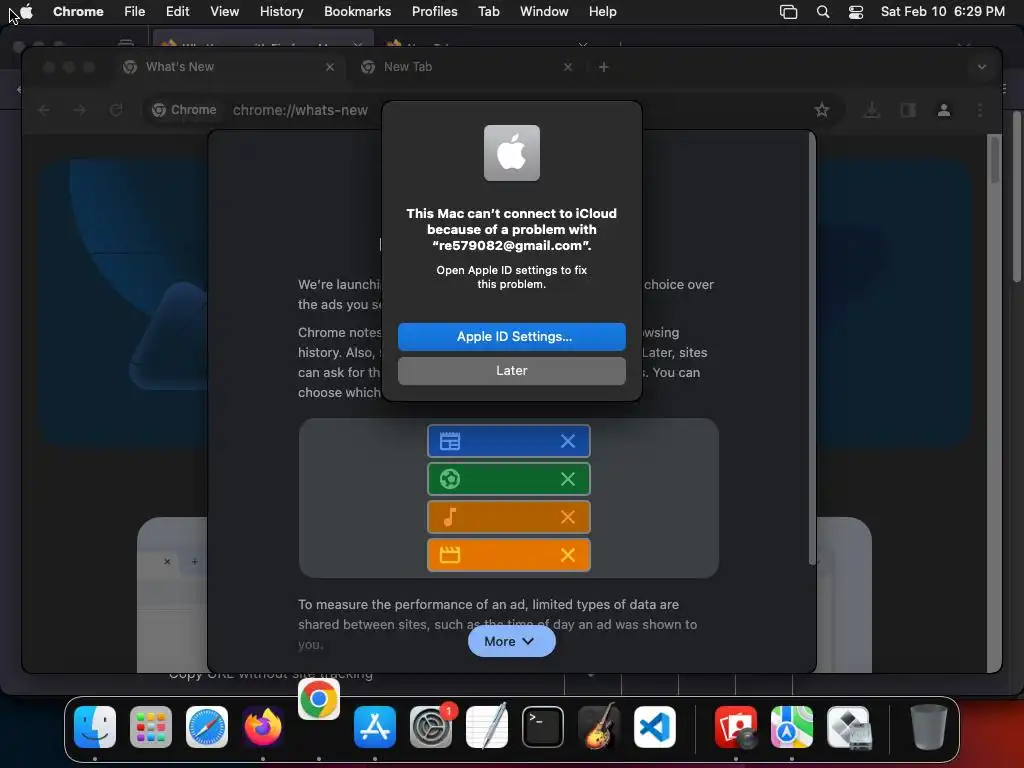This screenshot has width=1024, height=768.
Task: Bookmark this page with the star icon
Action: click(x=822, y=110)
